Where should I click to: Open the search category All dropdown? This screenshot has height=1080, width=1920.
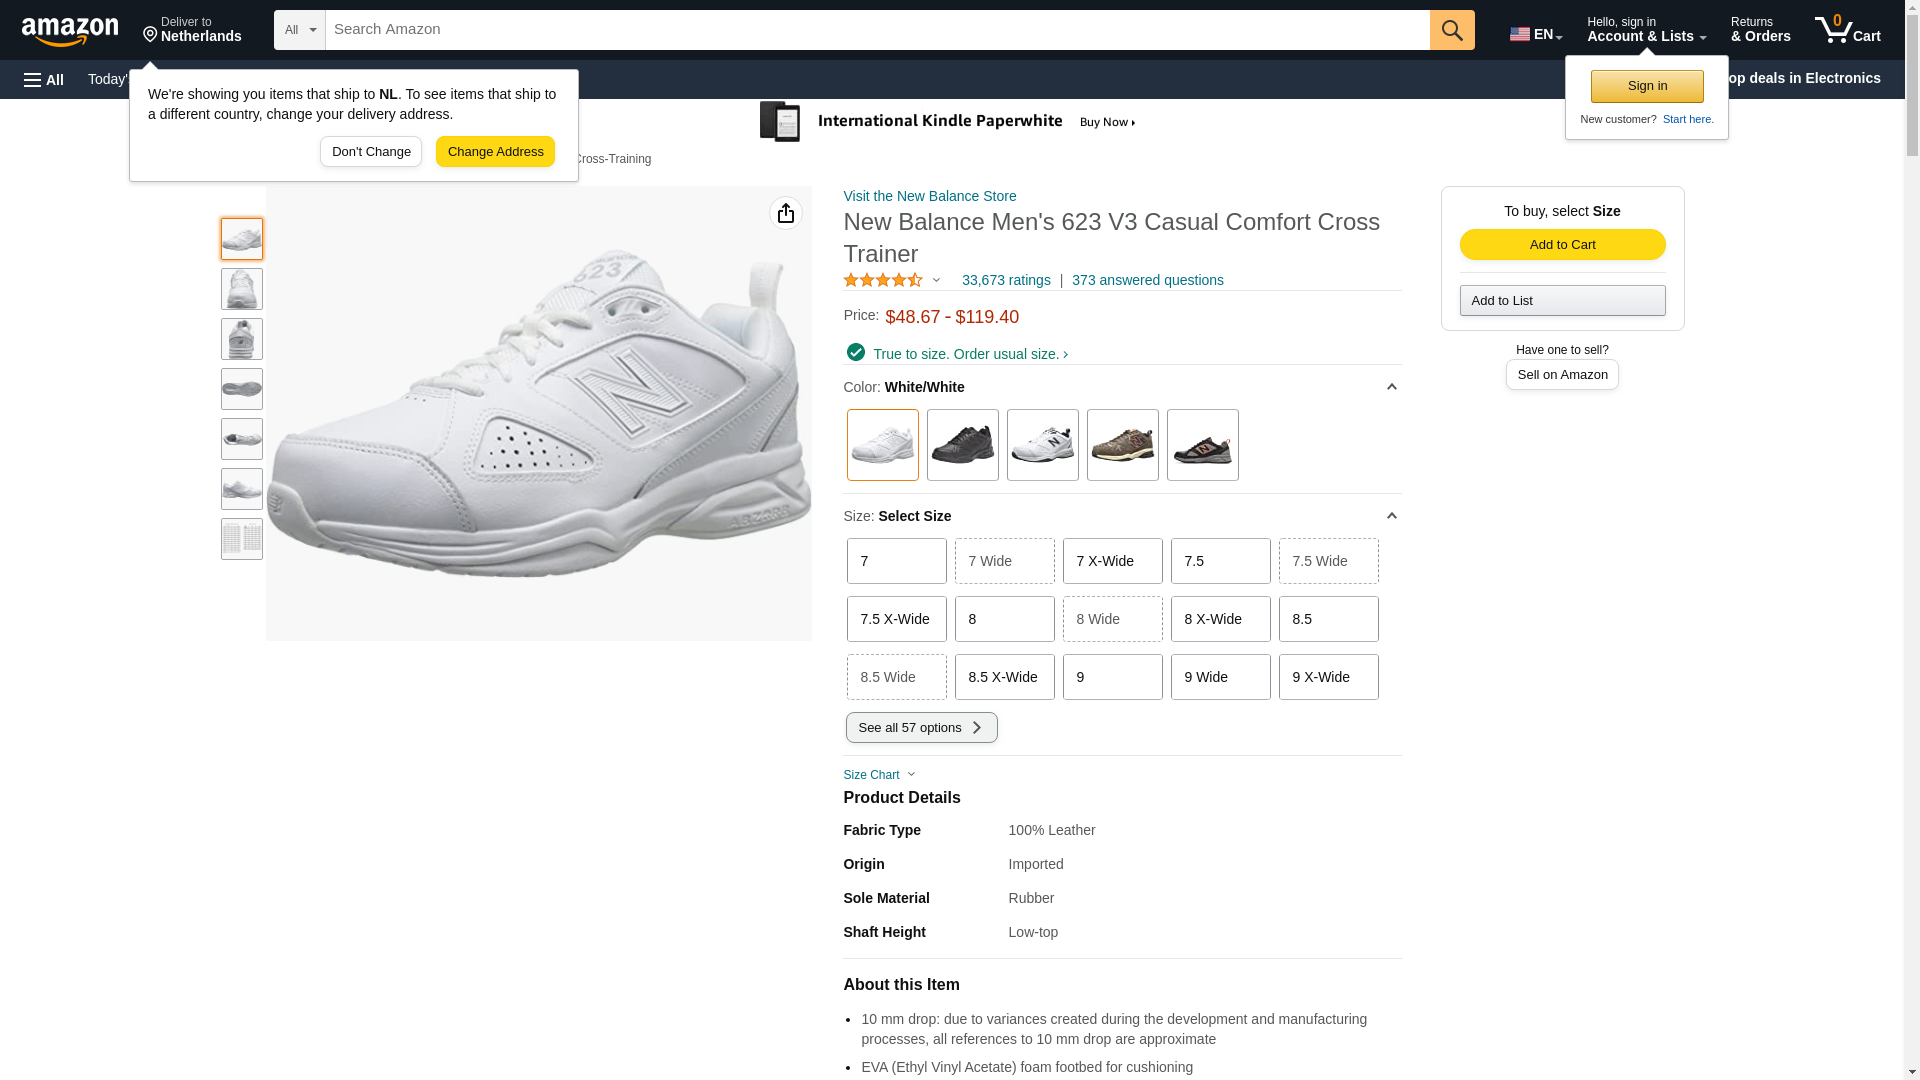coord(299,30)
